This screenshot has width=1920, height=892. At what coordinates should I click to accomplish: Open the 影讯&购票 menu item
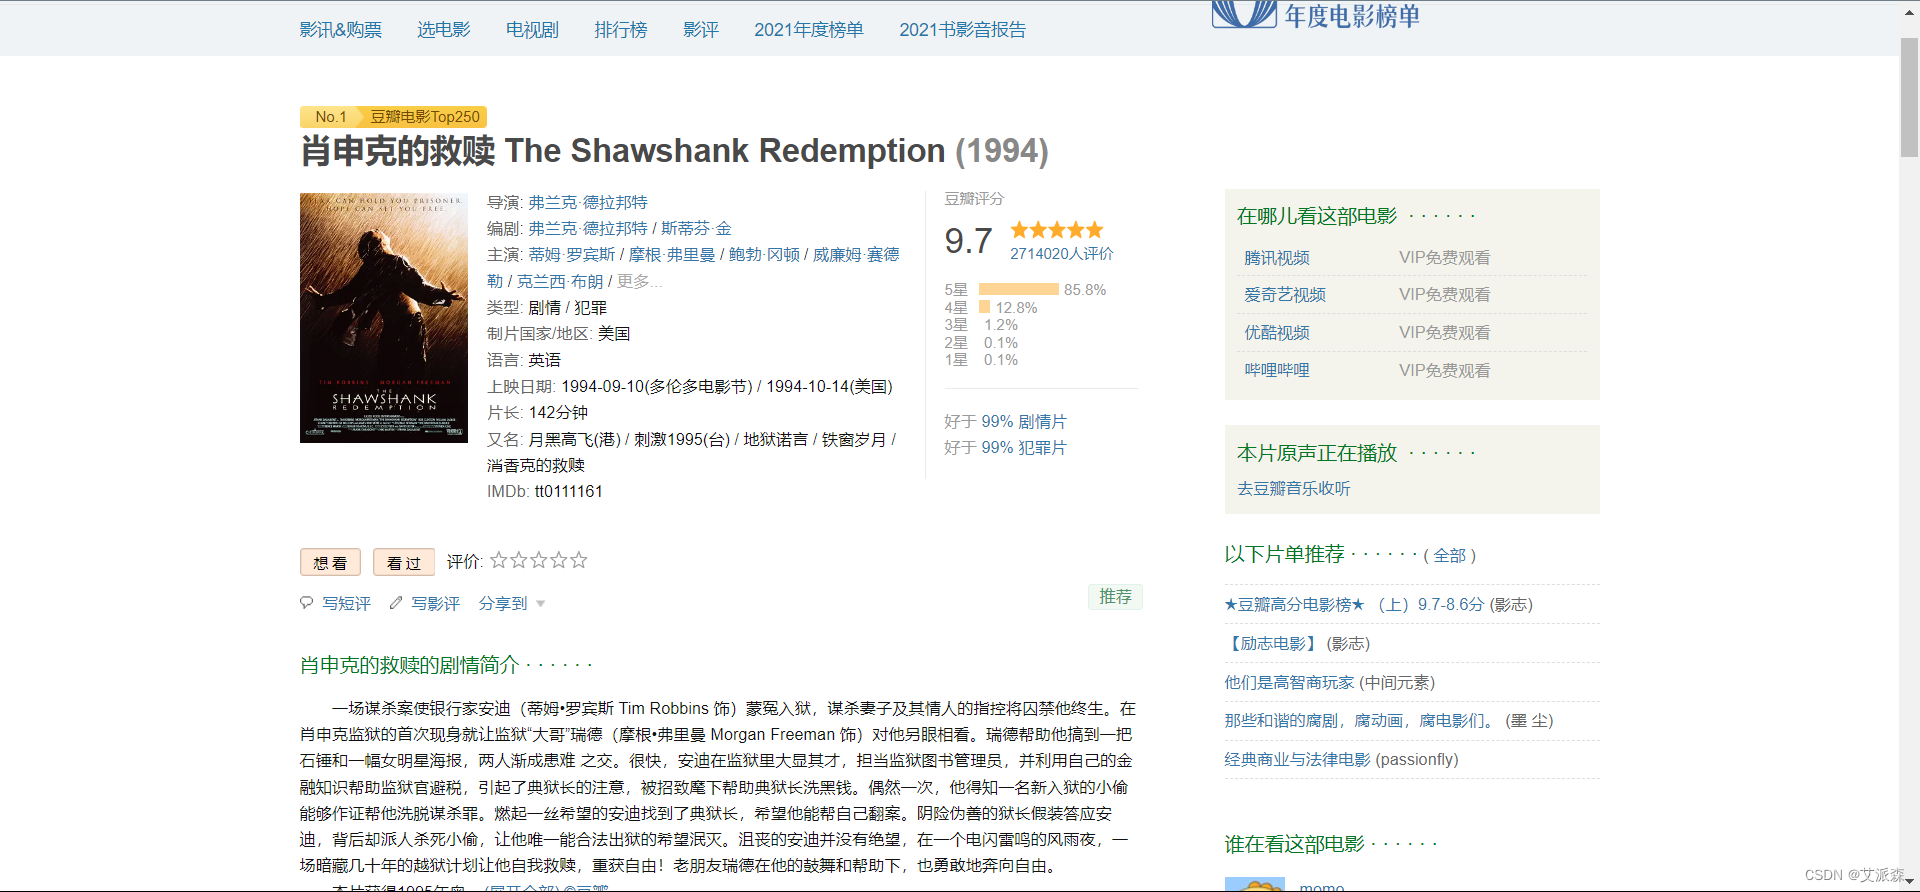[x=341, y=30]
